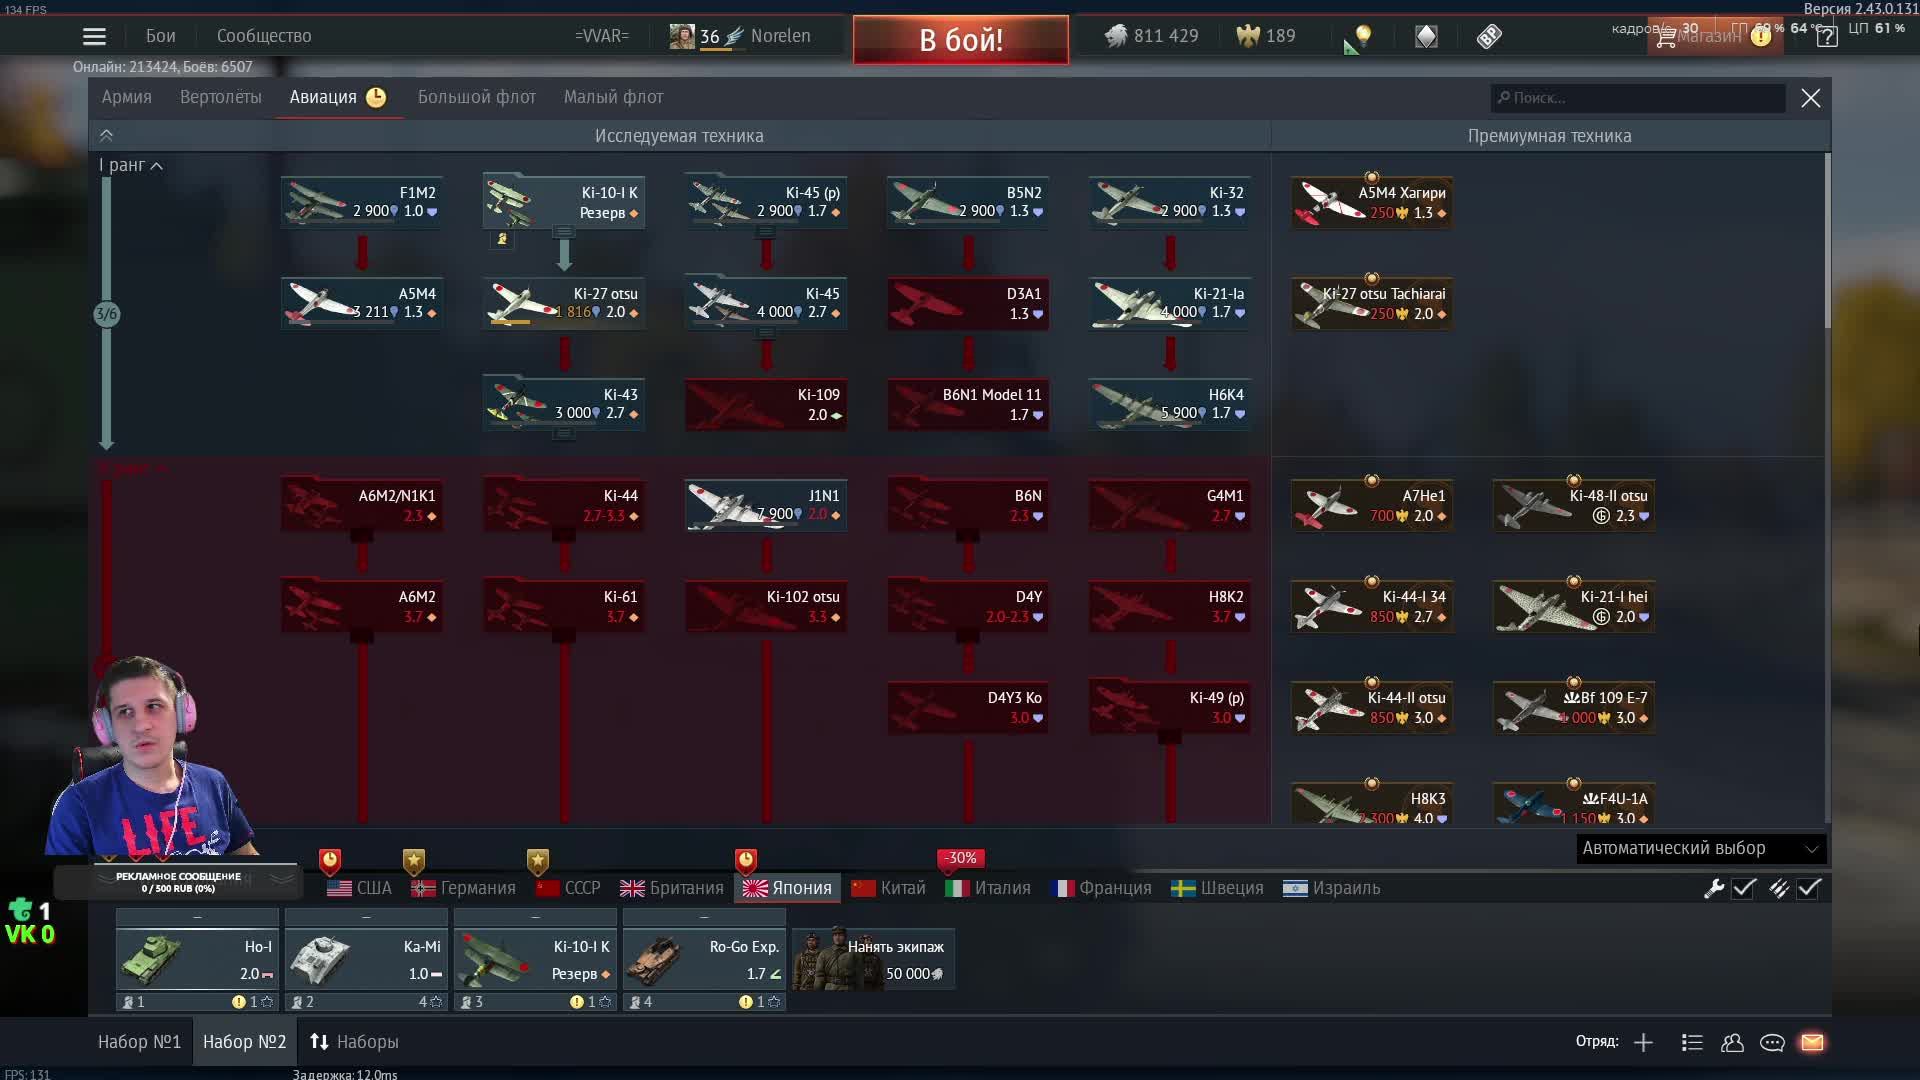The height and width of the screenshot is (1080, 1920).
Task: Open the ticket coupon icon in top bar
Action: 1489,37
